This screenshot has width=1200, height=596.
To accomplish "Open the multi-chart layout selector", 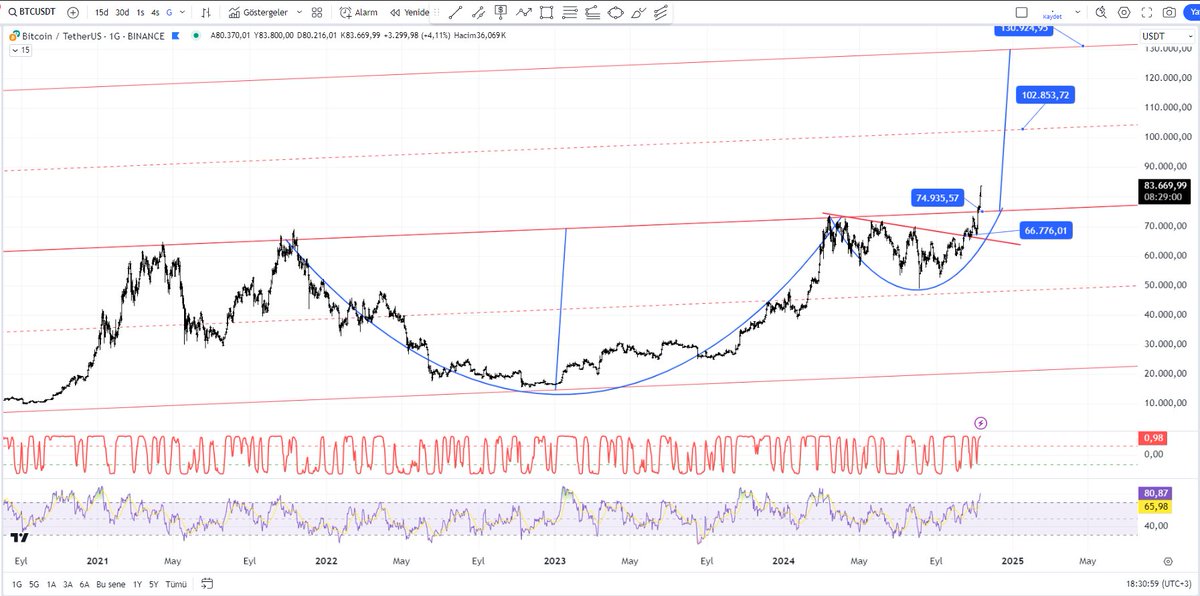I will tap(315, 12).
